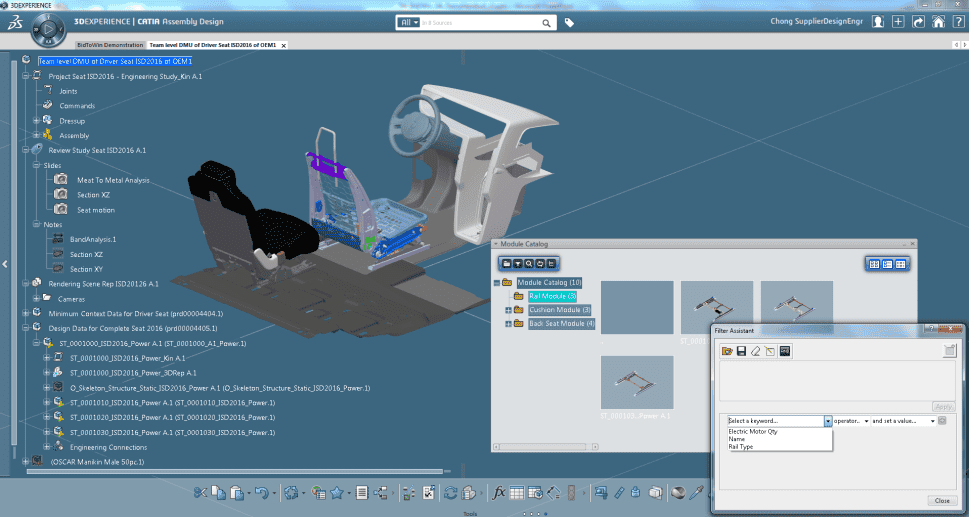Click the search input field

click(481, 23)
